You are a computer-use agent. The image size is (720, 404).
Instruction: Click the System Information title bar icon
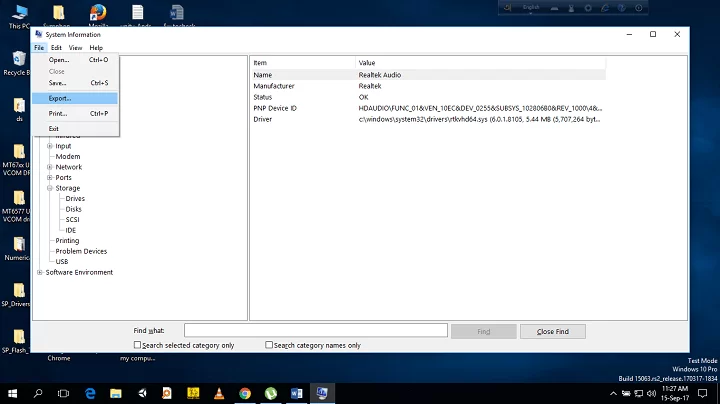(x=39, y=34)
